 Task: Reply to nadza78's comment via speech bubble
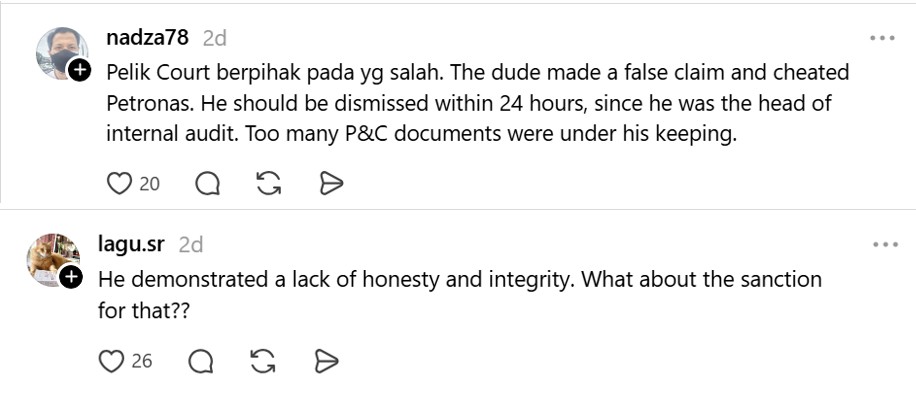[x=207, y=184]
